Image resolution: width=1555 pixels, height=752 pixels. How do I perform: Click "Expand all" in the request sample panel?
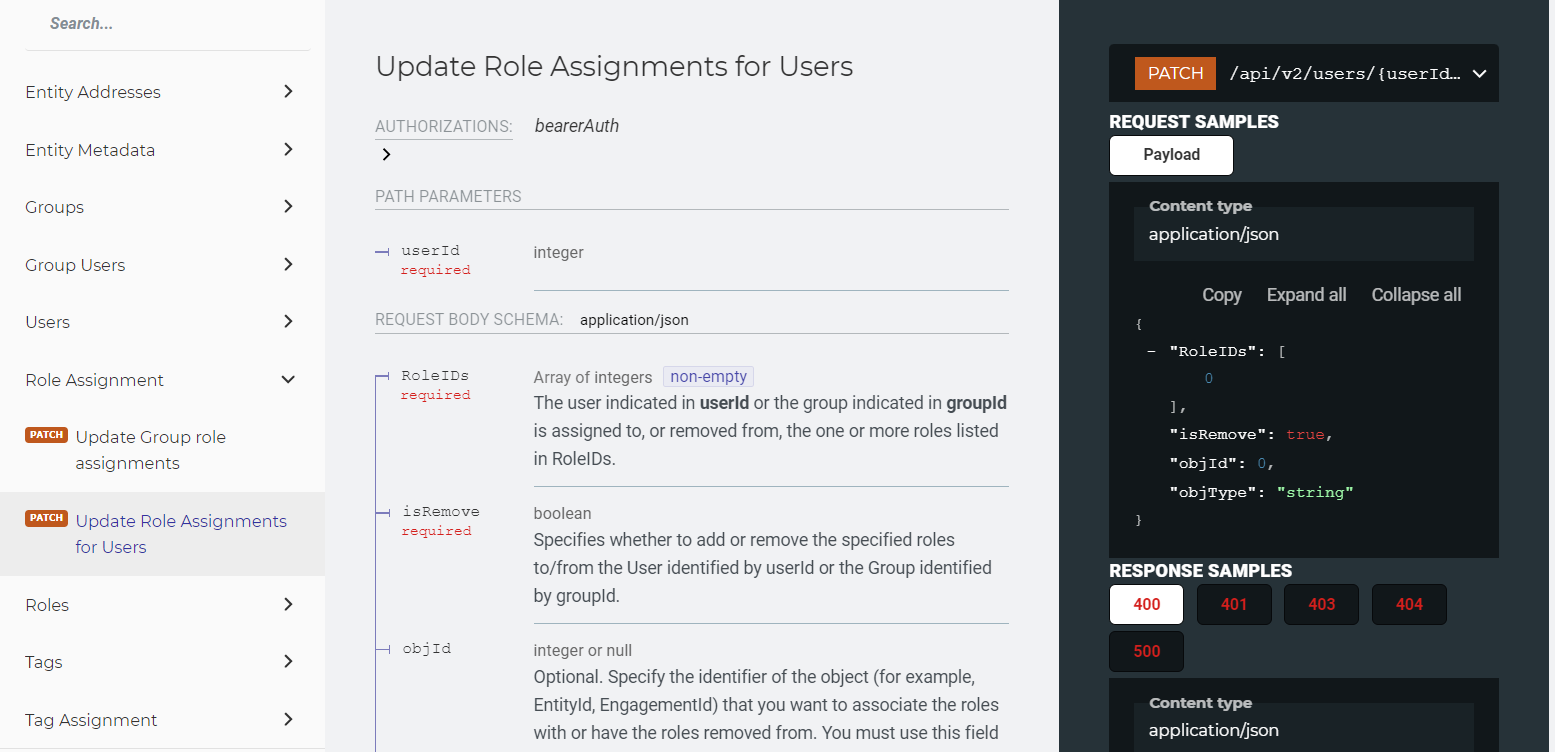(x=1306, y=294)
